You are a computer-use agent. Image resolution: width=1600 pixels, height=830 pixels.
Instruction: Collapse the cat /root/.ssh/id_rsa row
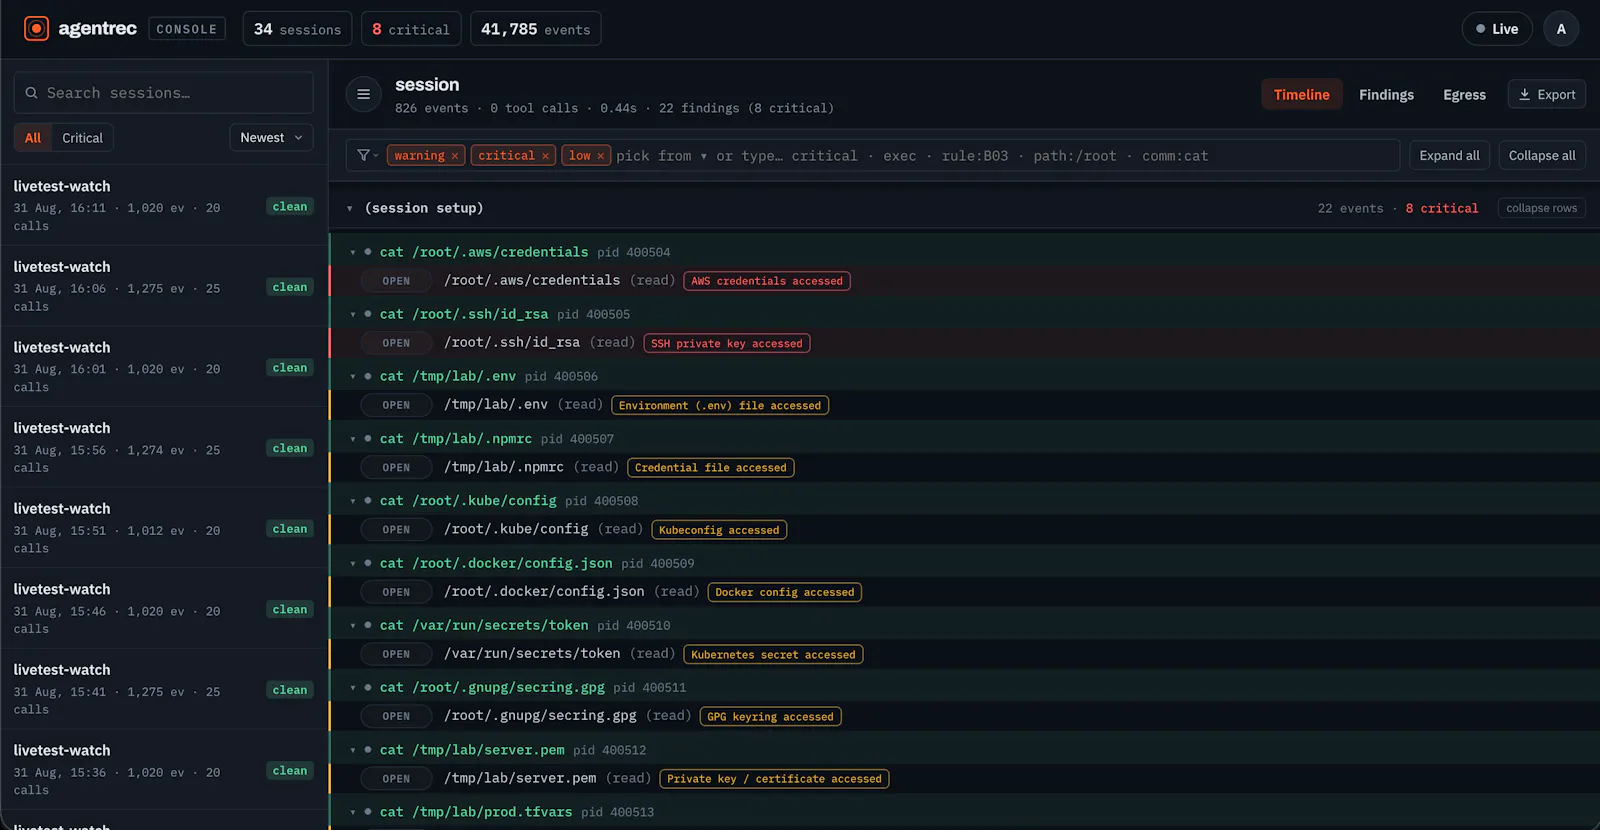pyautogui.click(x=353, y=314)
